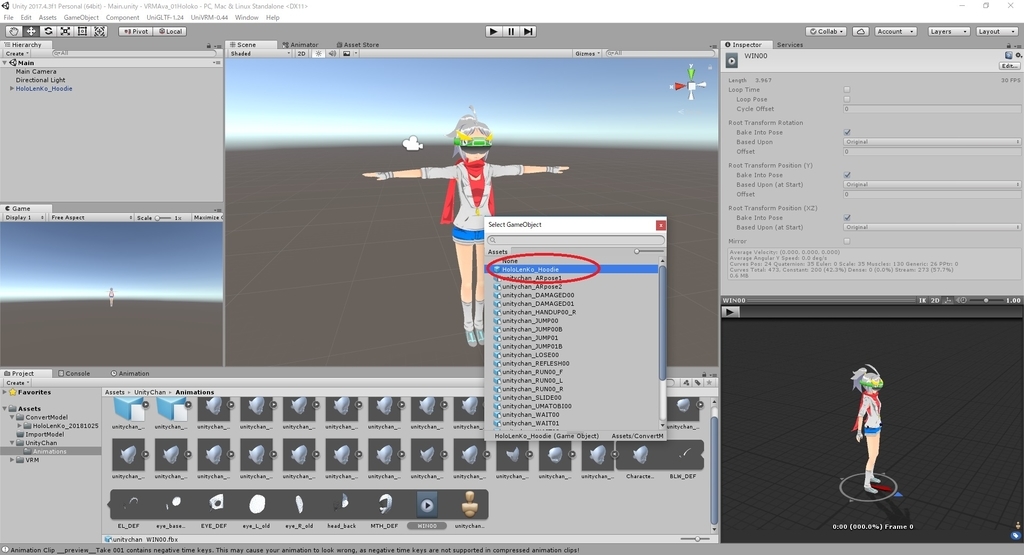Select the Rect tool in toolbar
Viewport: 1024px width, 555px height.
coord(82,31)
